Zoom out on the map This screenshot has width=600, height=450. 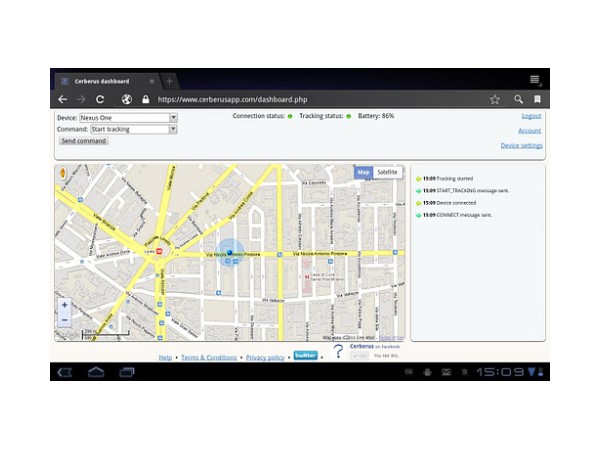pos(65,320)
